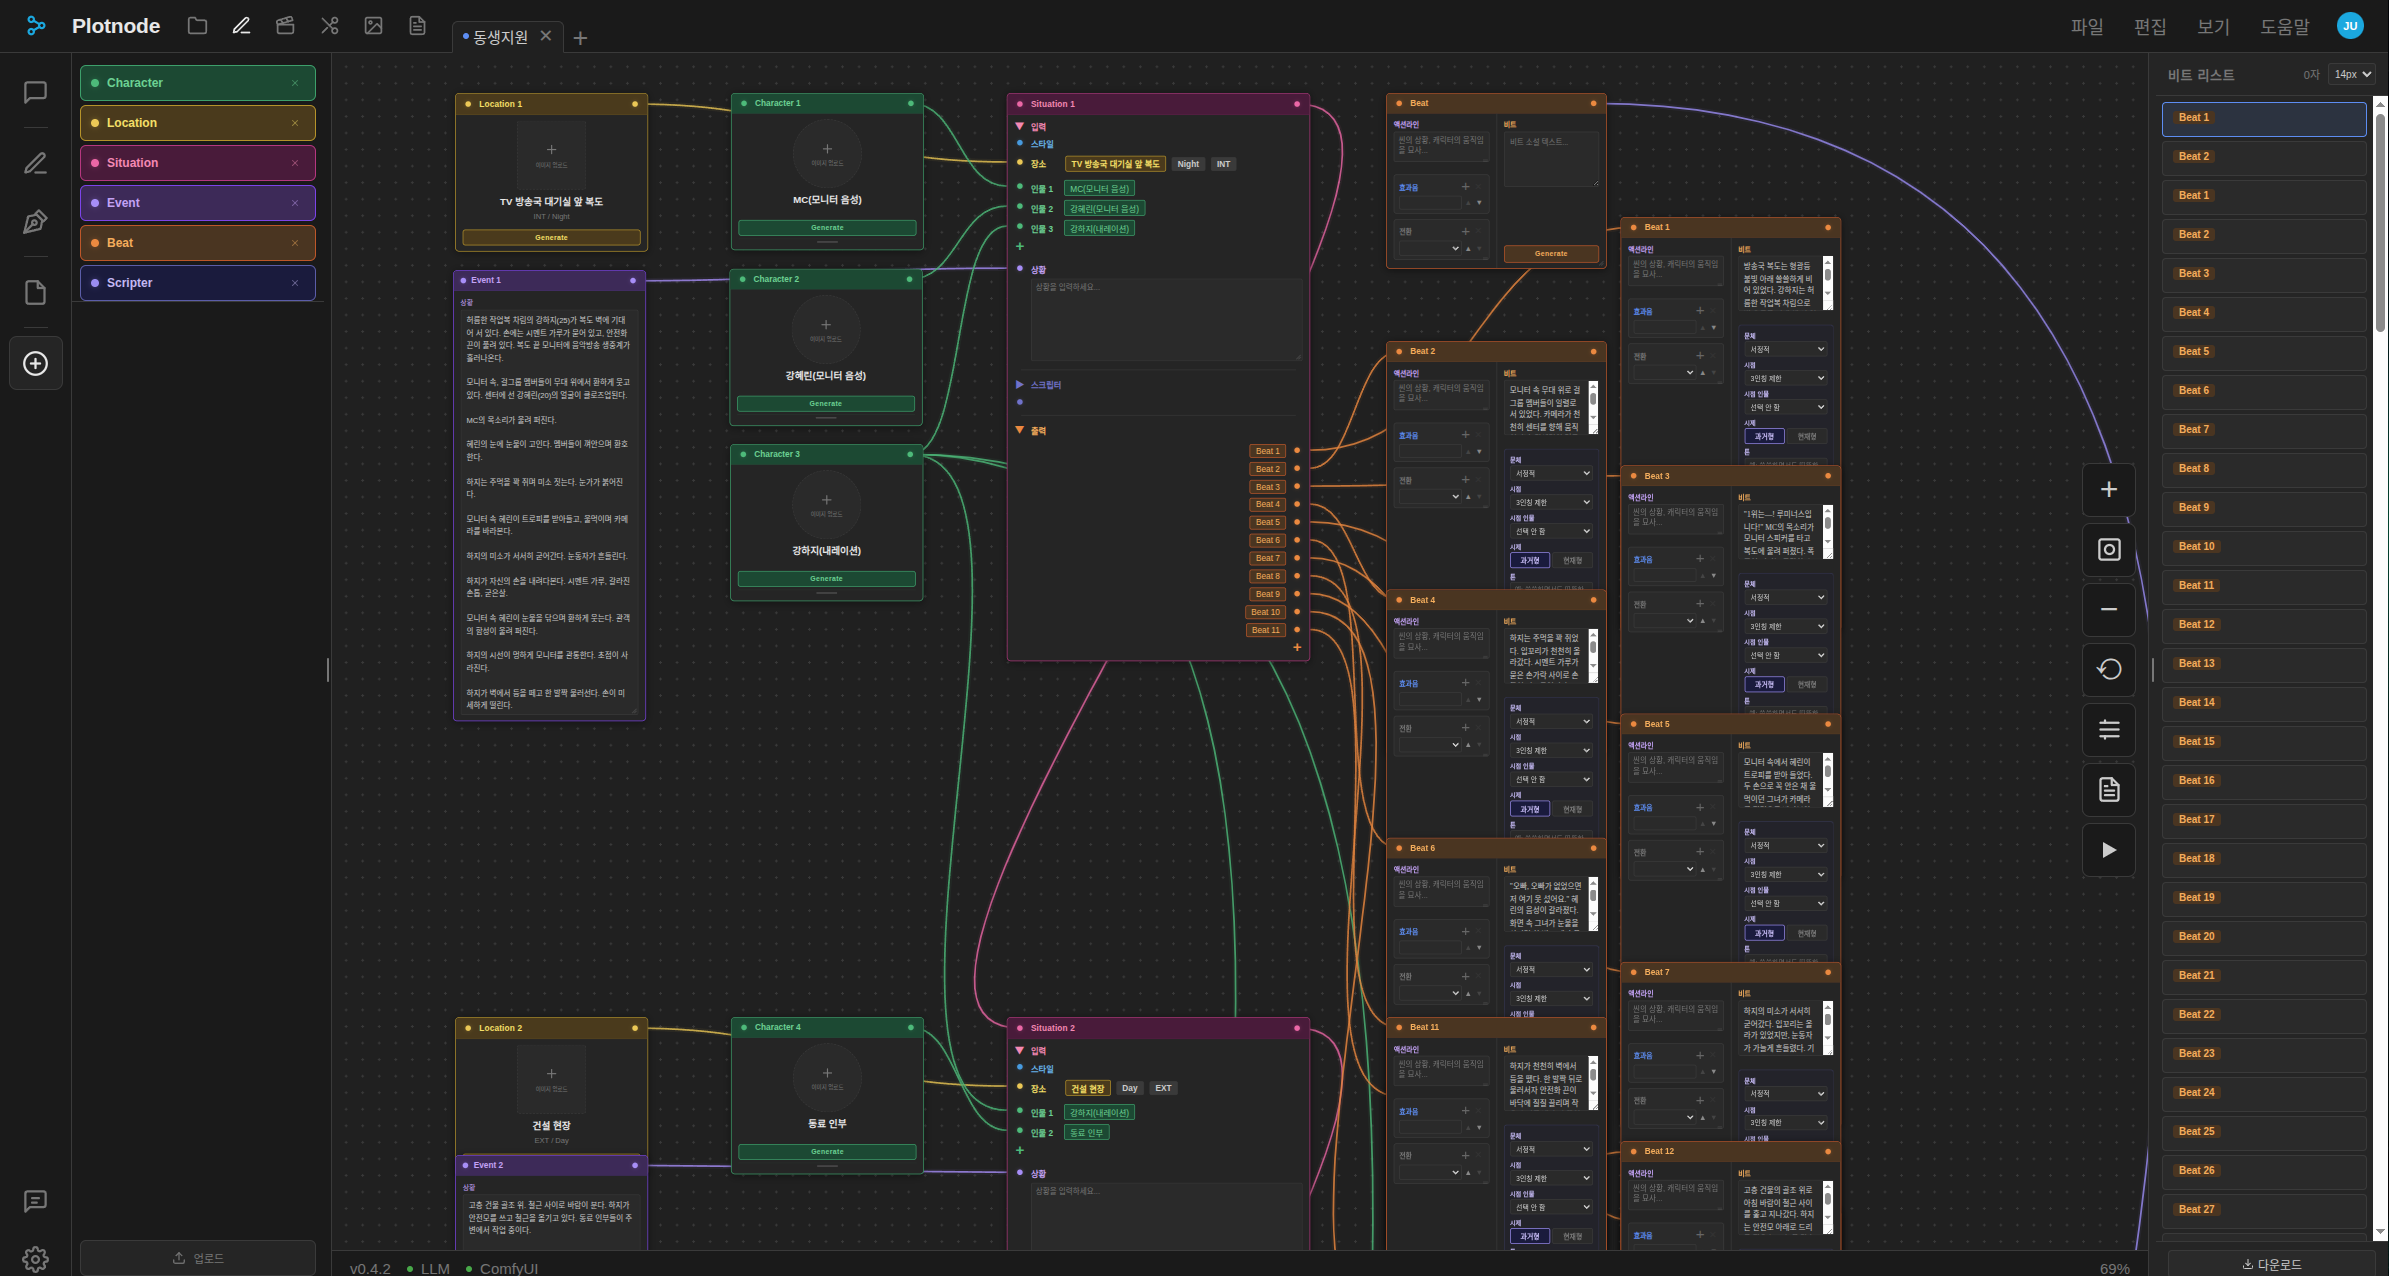The image size is (2389, 1276).
Task: Click the align nodes canvas control icon
Action: click(x=2109, y=729)
